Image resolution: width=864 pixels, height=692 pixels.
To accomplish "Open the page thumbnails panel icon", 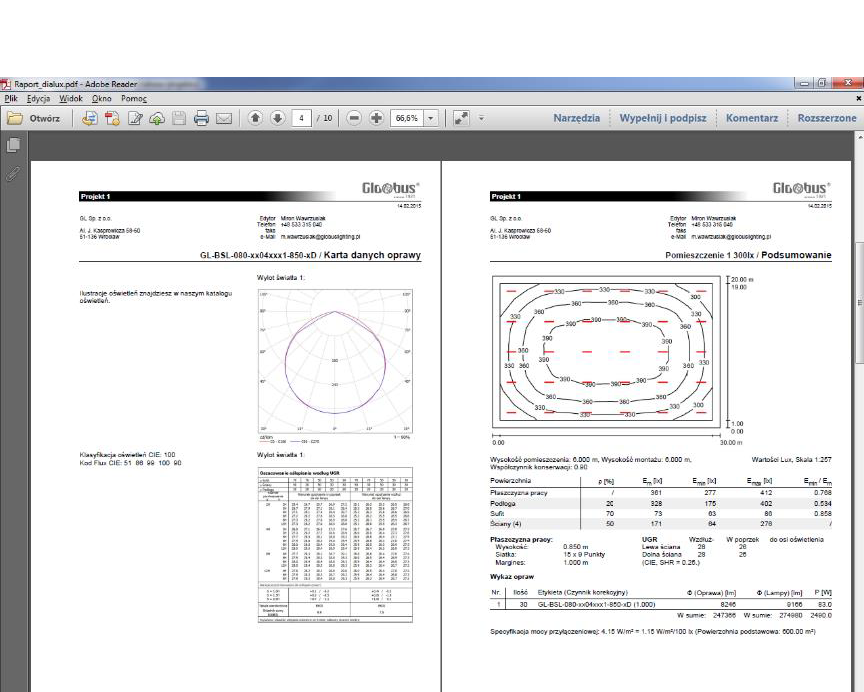I will 13,145.
